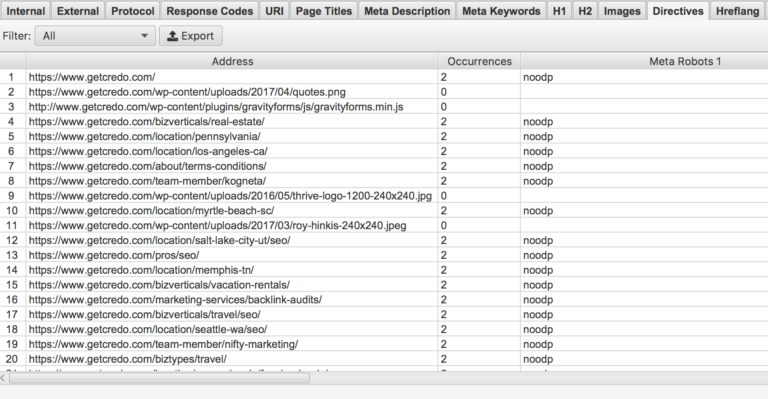Click noodp value in pennsylvania row
This screenshot has width=768, height=399.
click(x=538, y=136)
